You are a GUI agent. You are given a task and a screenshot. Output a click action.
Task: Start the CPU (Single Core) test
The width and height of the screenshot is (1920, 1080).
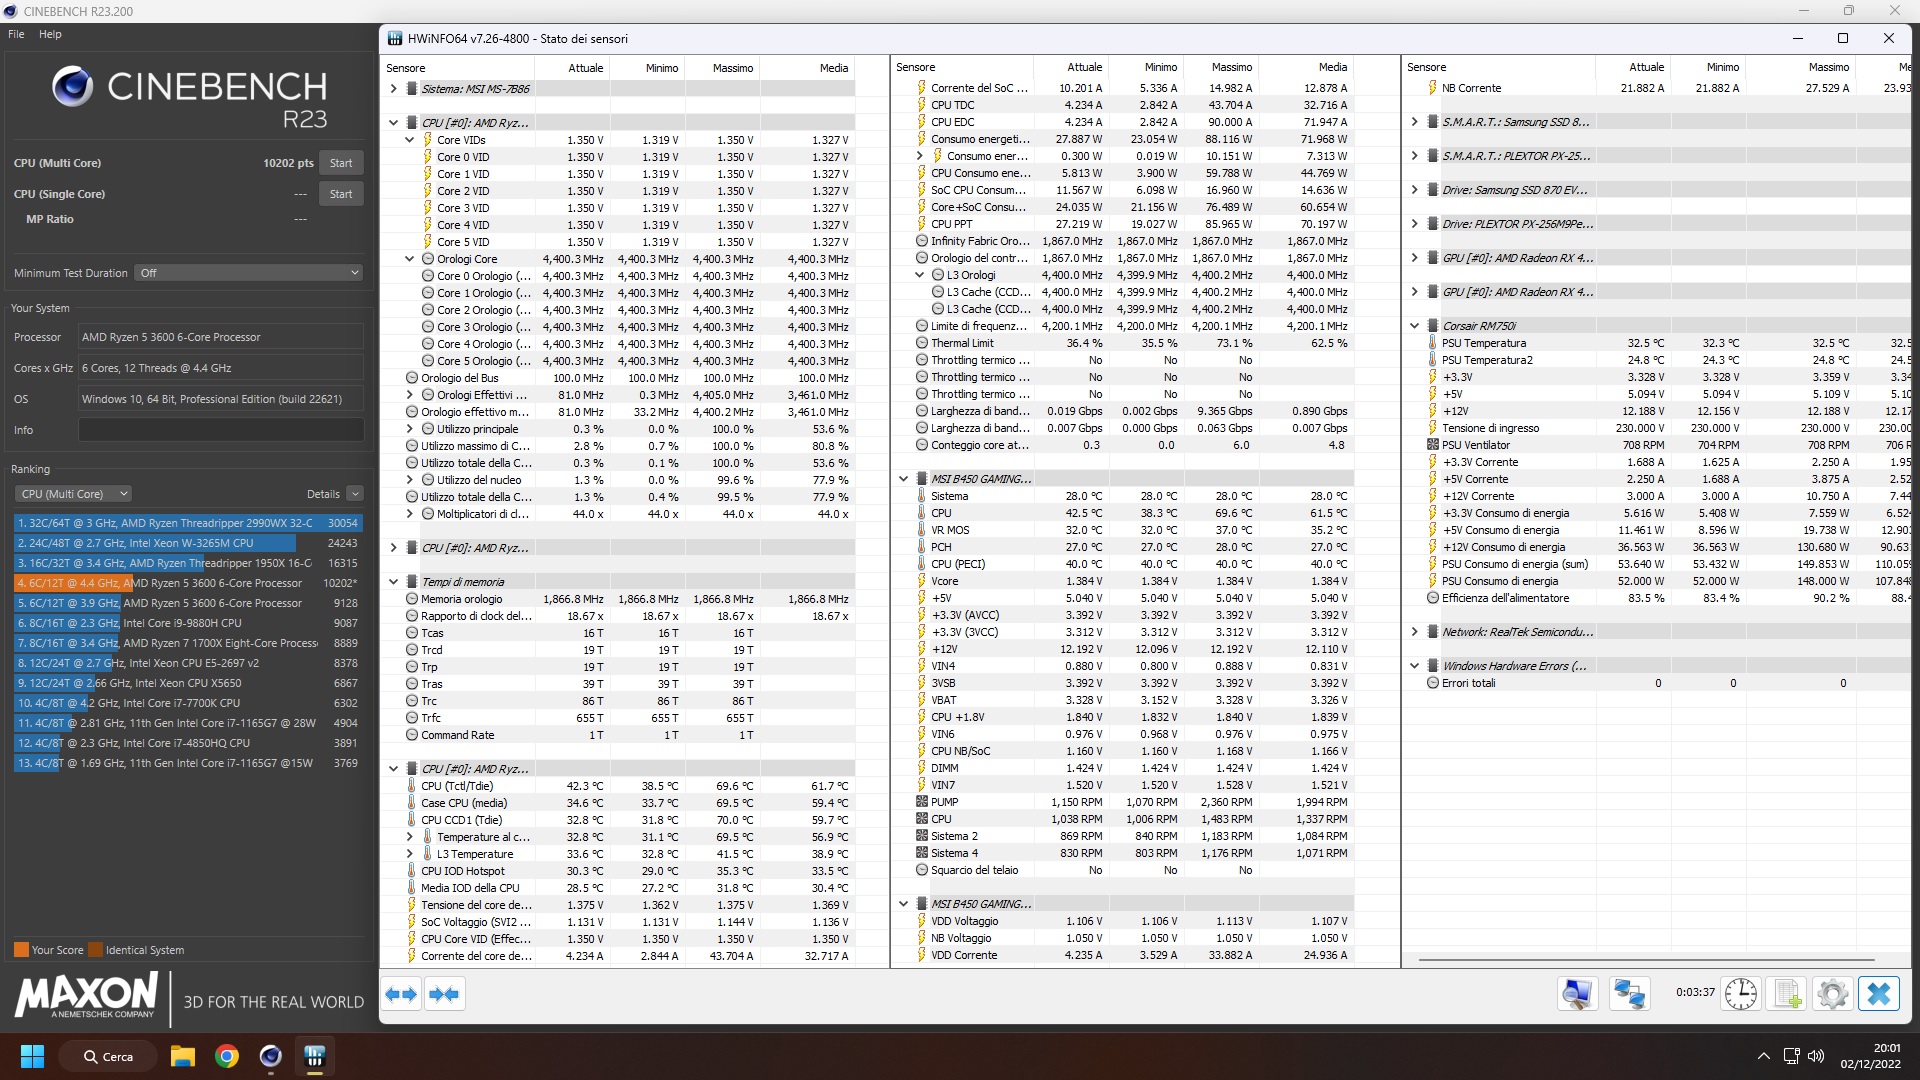(x=341, y=194)
